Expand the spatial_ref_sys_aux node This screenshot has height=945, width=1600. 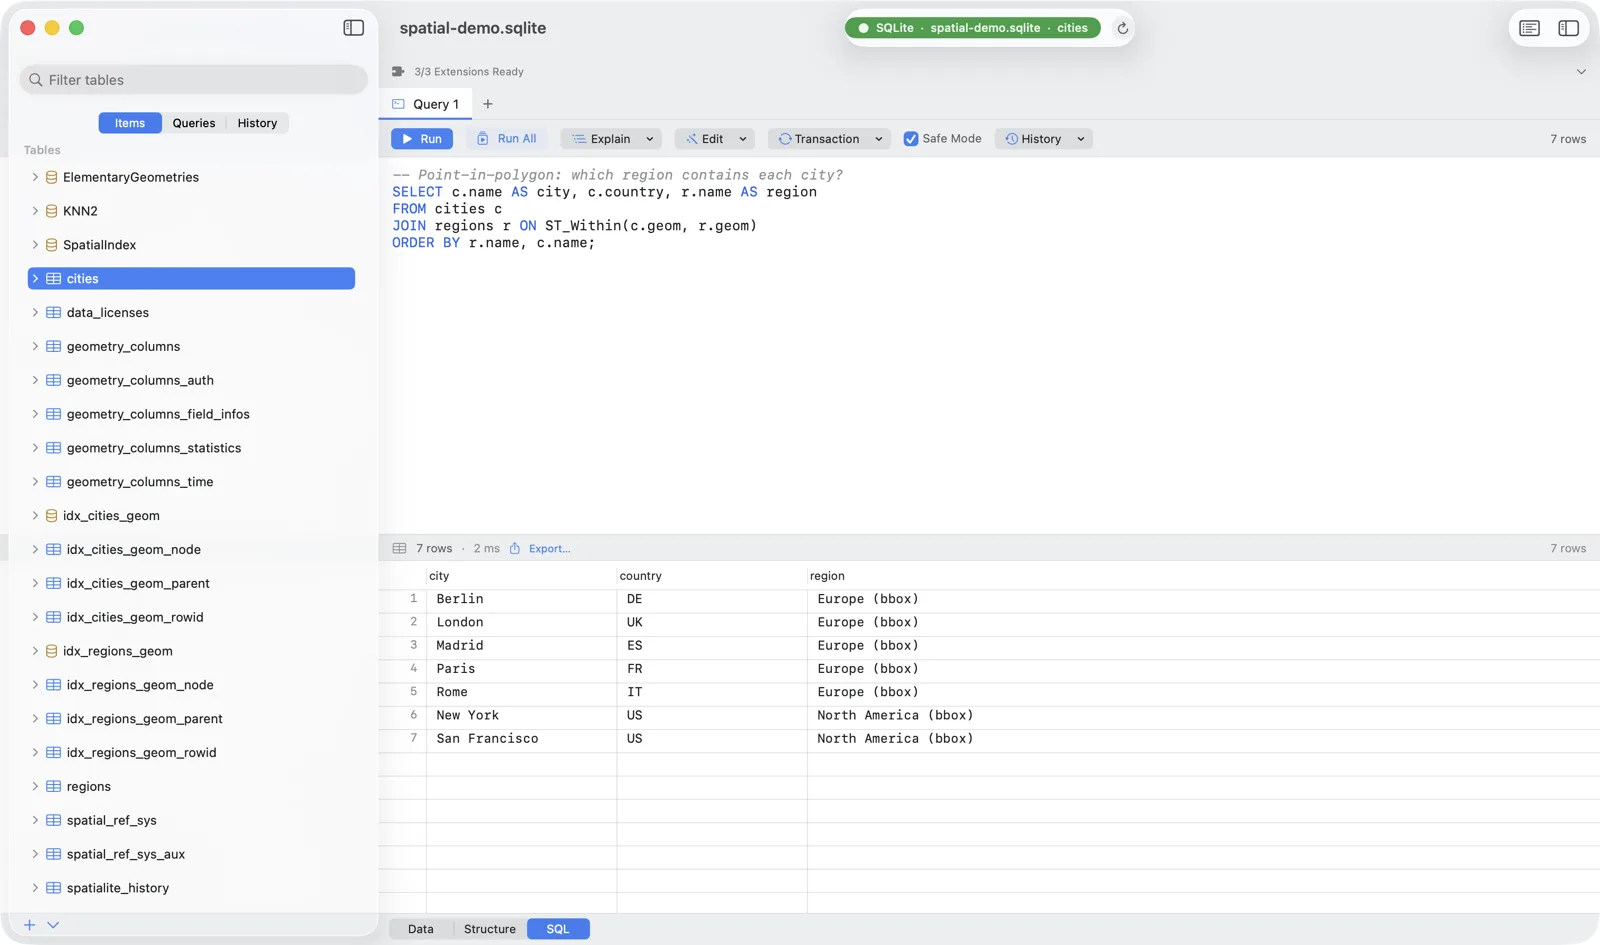pyautogui.click(x=35, y=854)
